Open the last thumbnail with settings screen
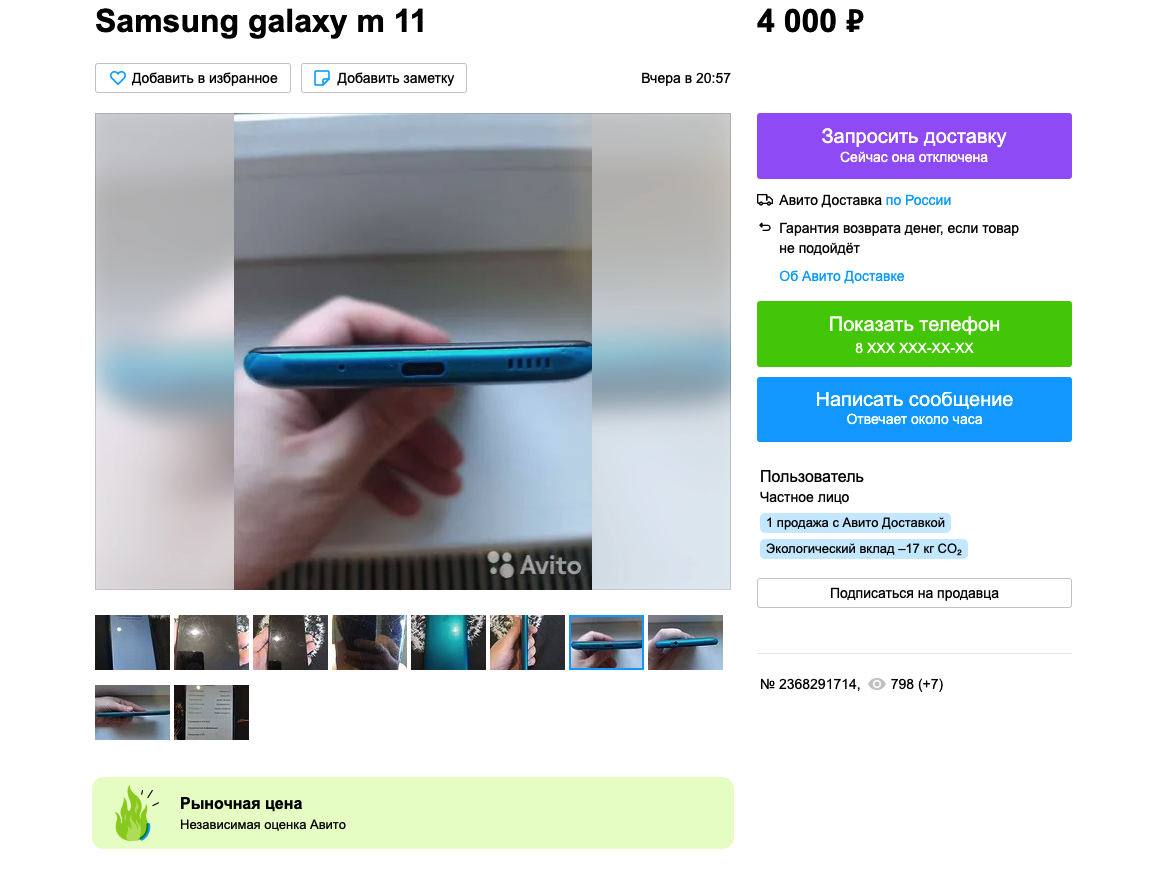This screenshot has width=1152, height=873. [212, 712]
